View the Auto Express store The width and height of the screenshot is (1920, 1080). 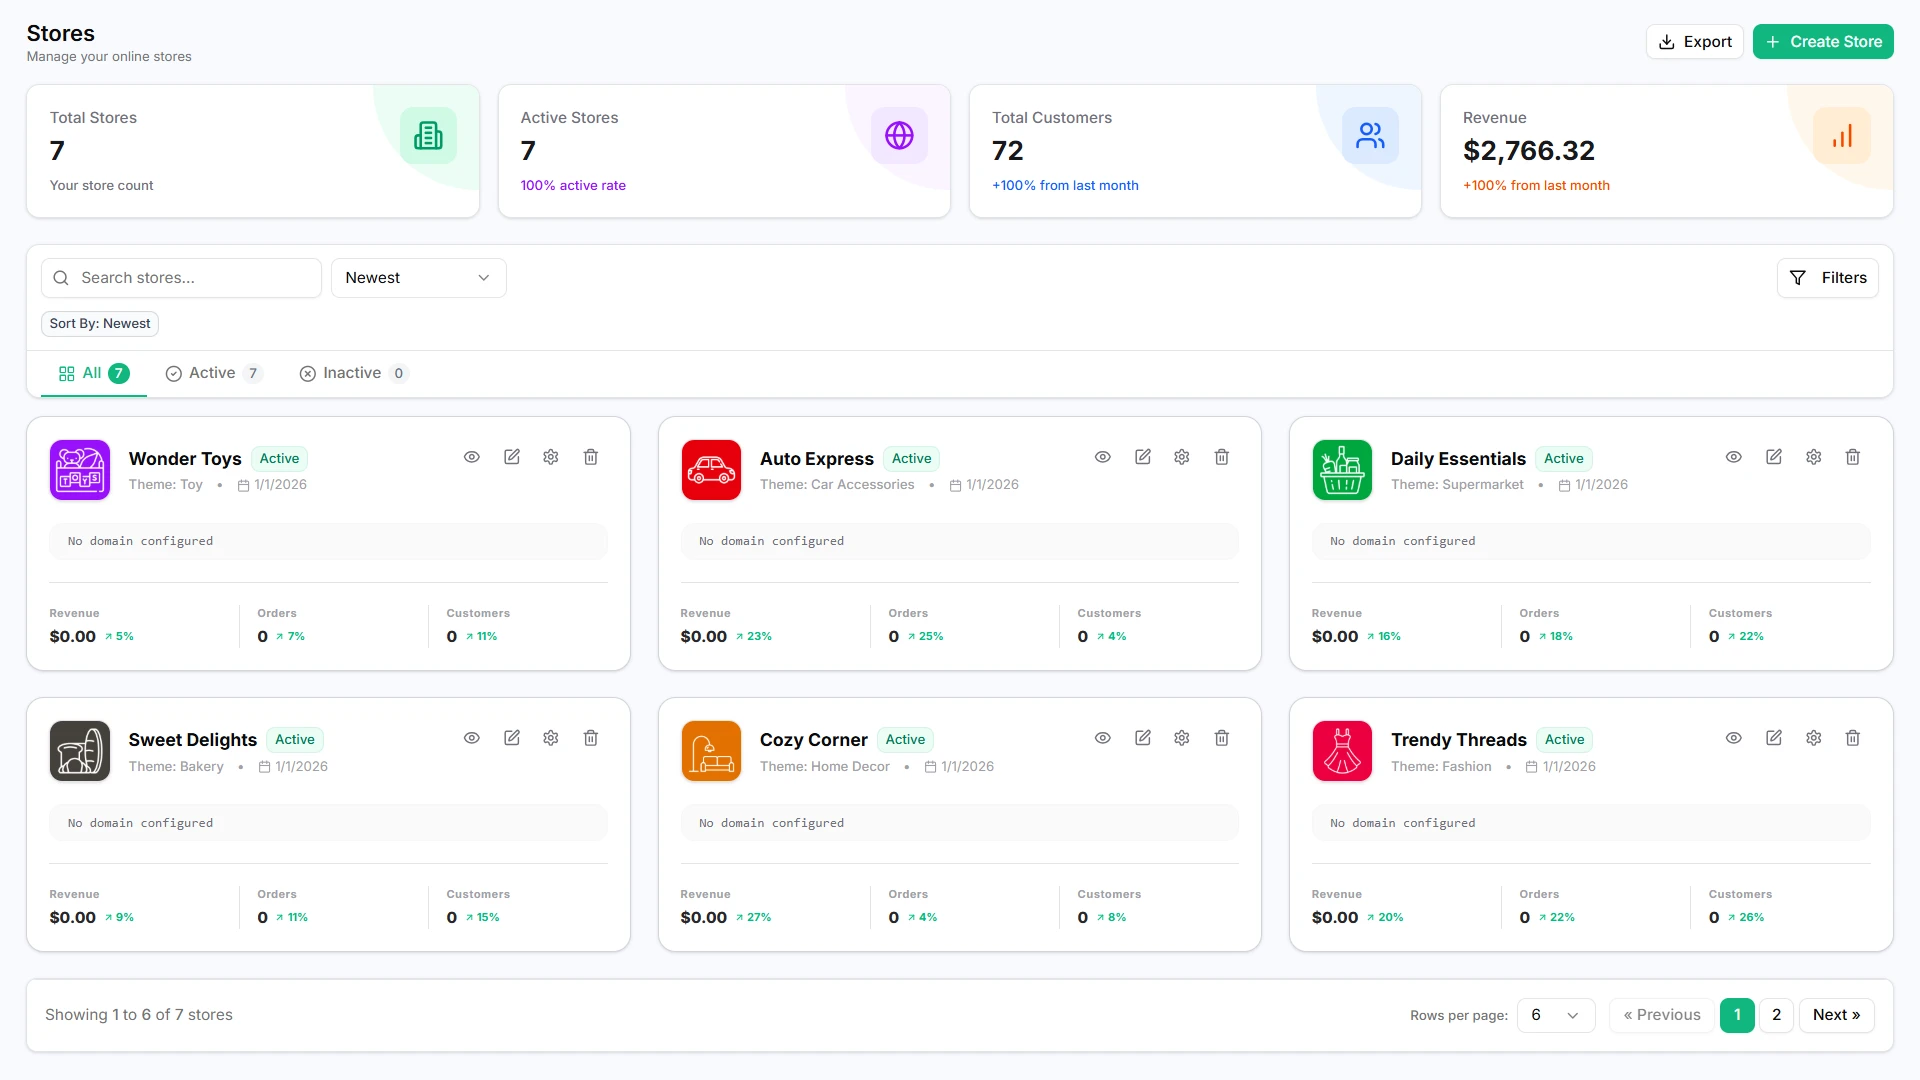click(x=1103, y=457)
